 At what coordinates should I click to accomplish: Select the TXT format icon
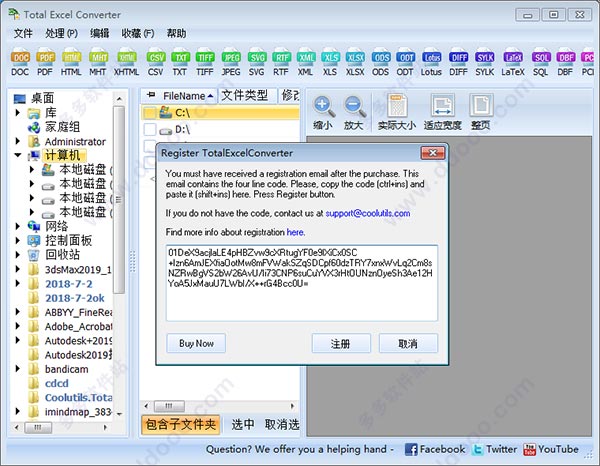coord(180,63)
